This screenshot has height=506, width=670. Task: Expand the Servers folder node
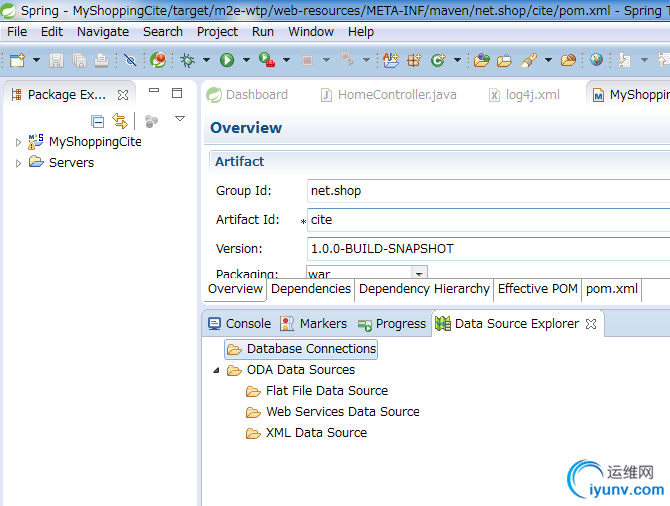18,163
